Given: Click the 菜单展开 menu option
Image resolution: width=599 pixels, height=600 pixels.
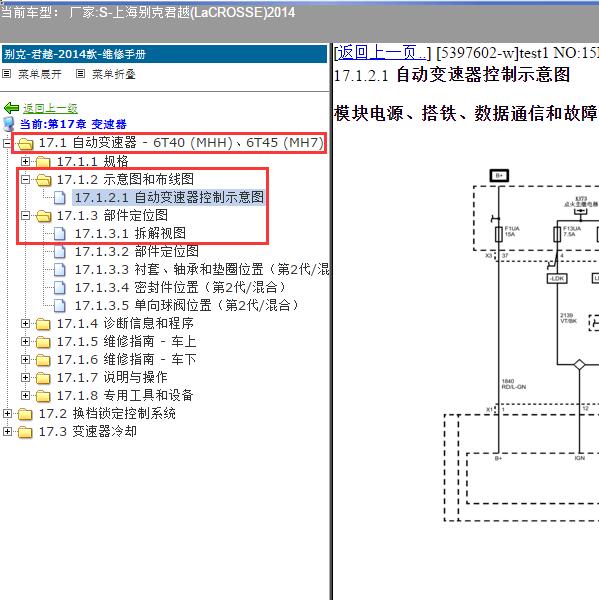Looking at the screenshot, I should (40, 74).
